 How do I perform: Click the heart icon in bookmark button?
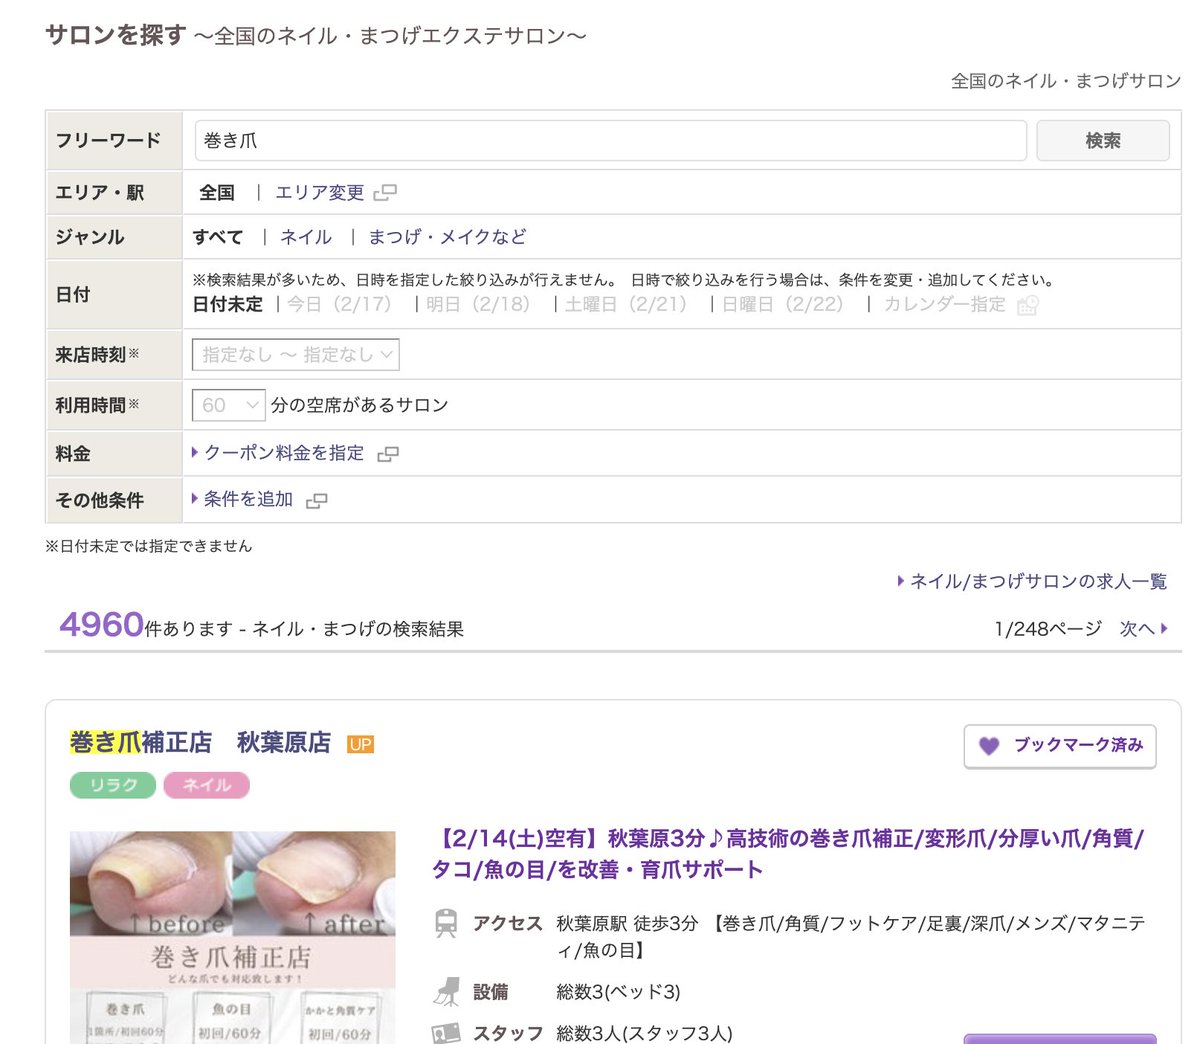coord(989,746)
